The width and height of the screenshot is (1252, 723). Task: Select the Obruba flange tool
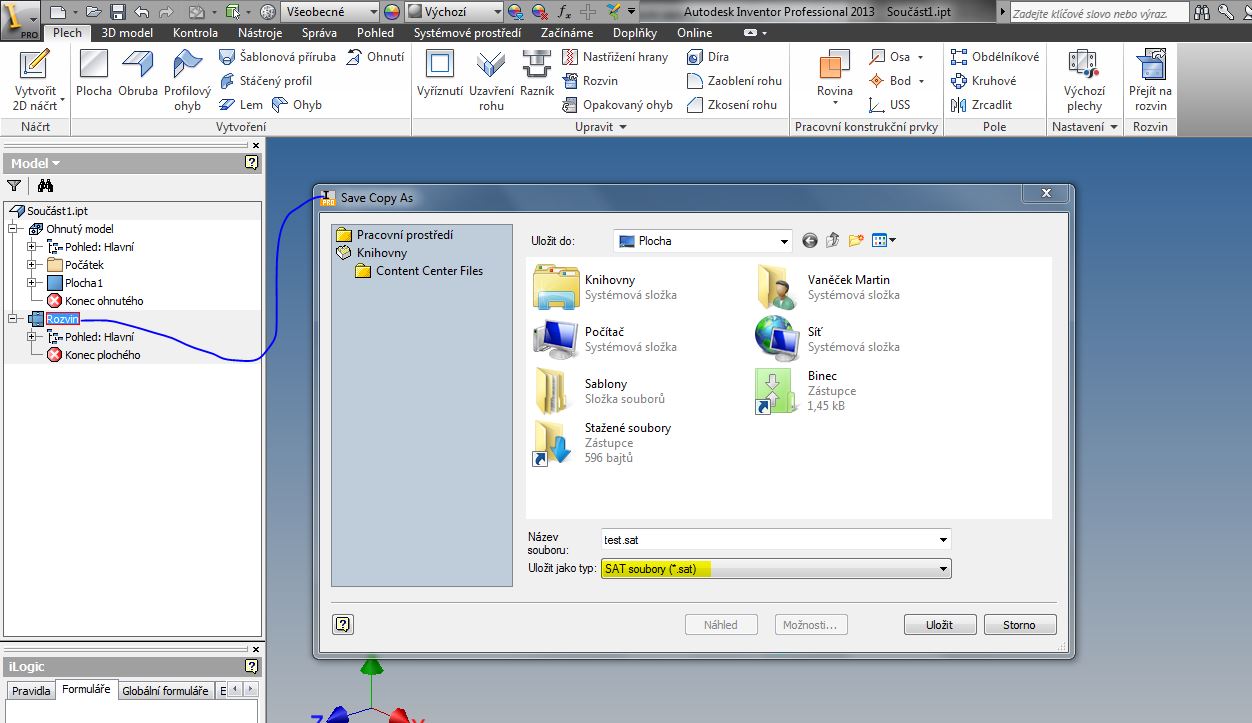[138, 66]
